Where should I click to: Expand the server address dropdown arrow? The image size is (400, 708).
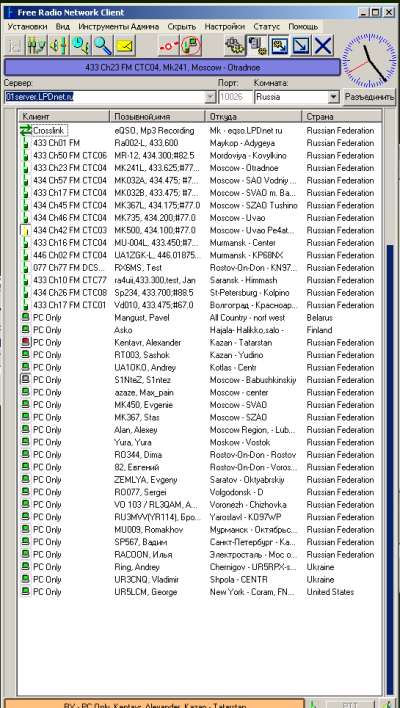(210, 97)
